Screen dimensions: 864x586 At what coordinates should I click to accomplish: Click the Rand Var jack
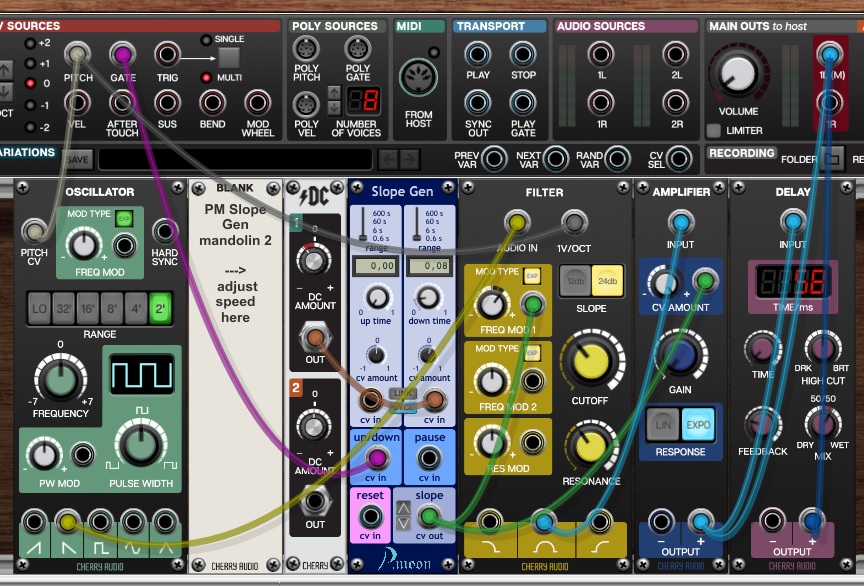pyautogui.click(x=617, y=158)
